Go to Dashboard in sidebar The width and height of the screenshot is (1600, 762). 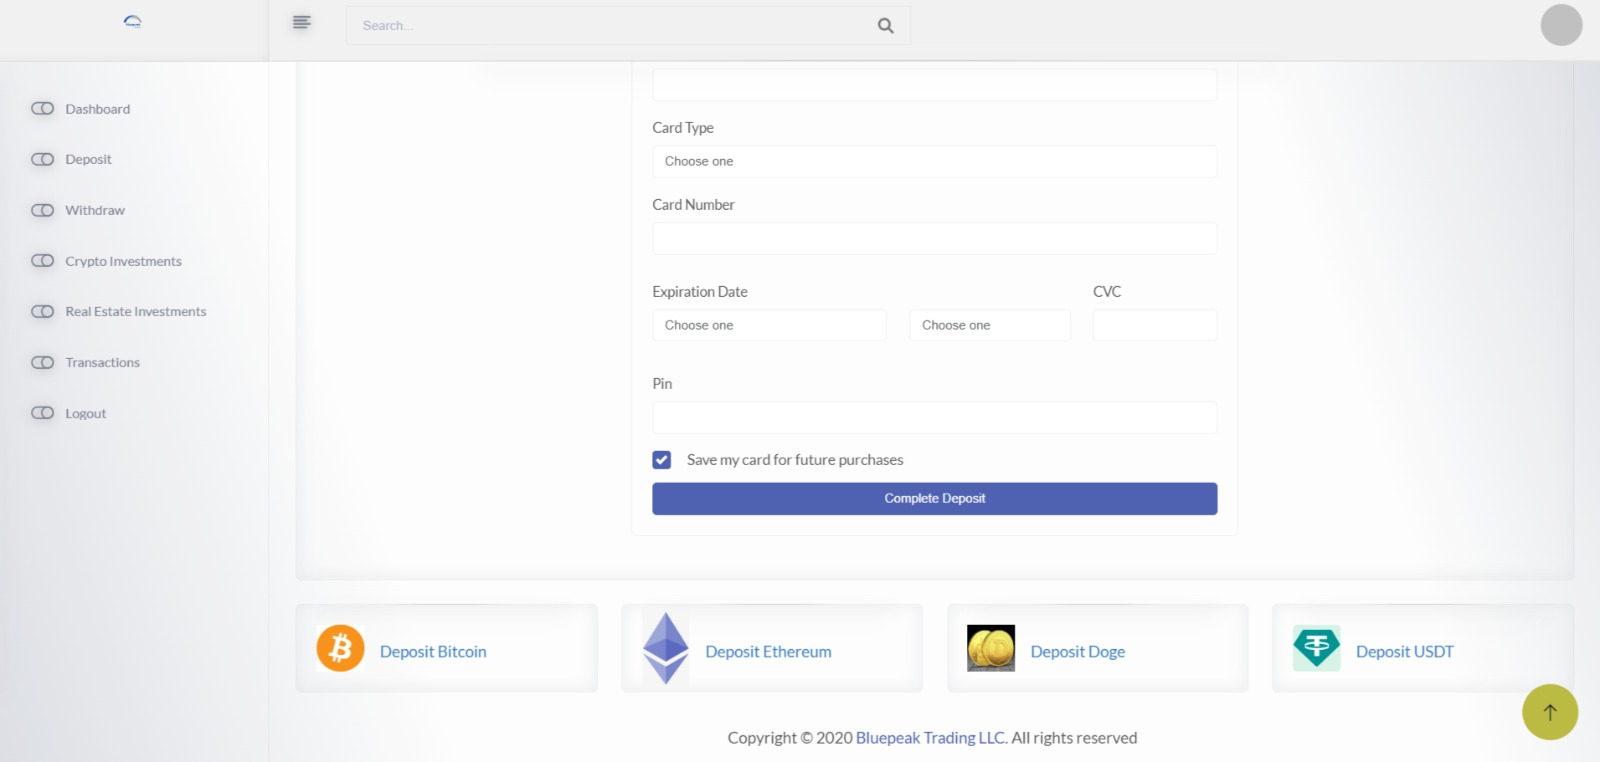coord(97,109)
